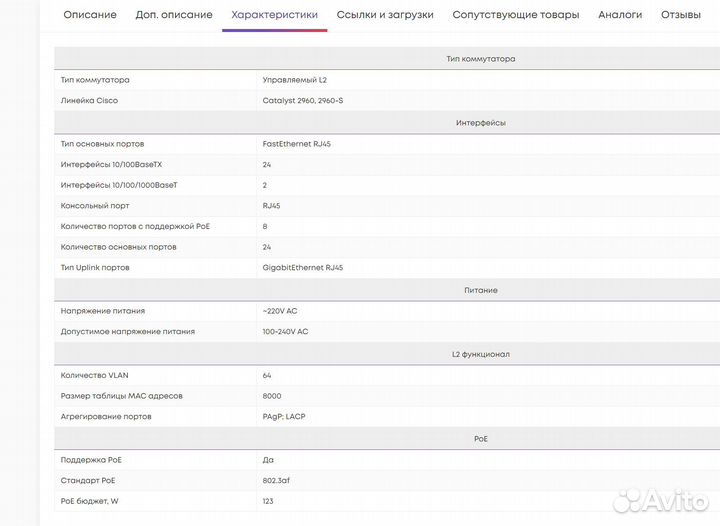Select the value PAgP; LACP
The height and width of the screenshot is (526, 720).
coord(284,416)
